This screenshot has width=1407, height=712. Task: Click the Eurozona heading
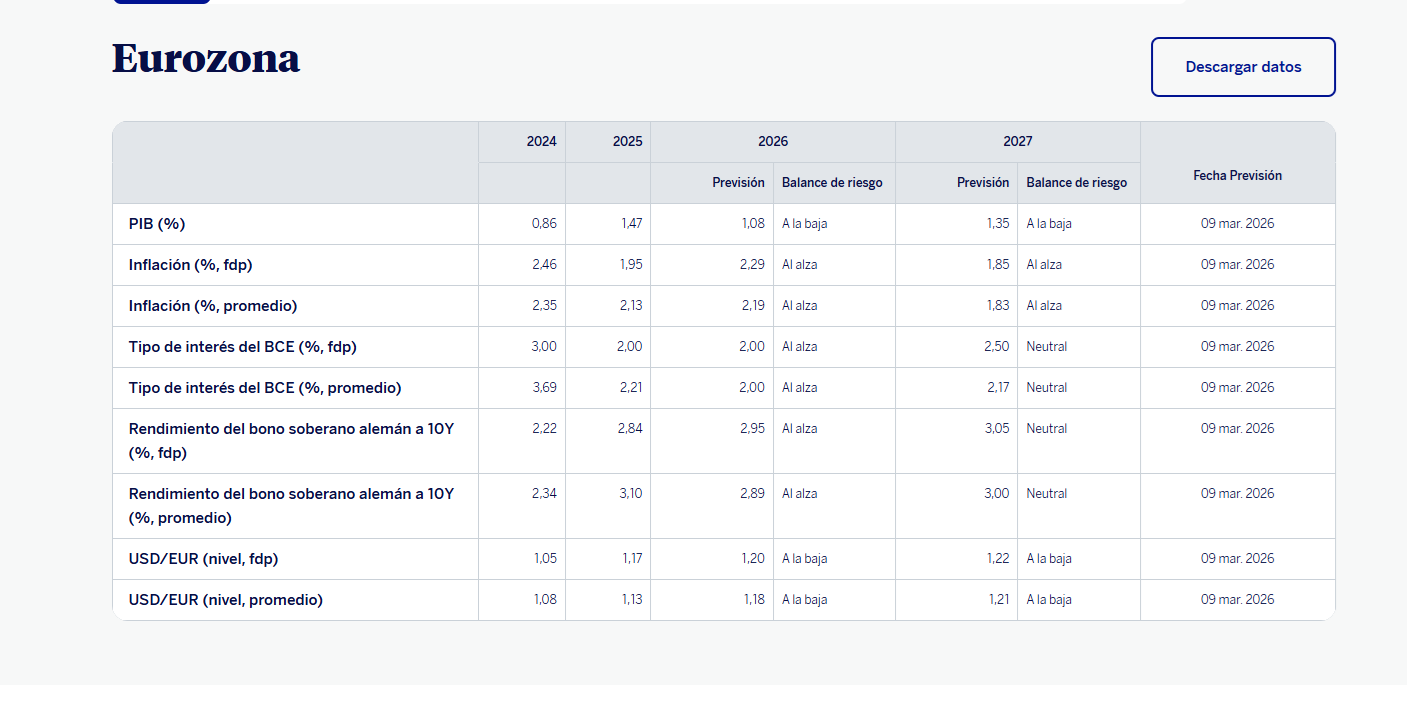206,59
